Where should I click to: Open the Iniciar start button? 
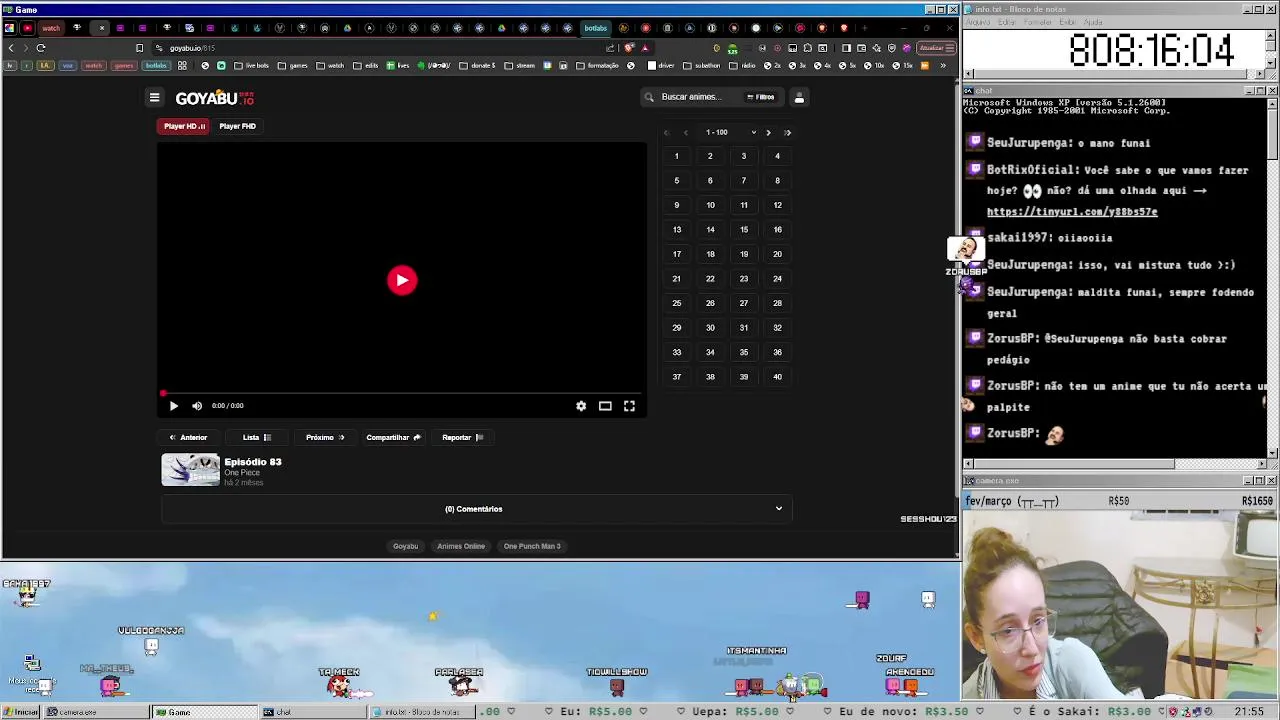20,712
